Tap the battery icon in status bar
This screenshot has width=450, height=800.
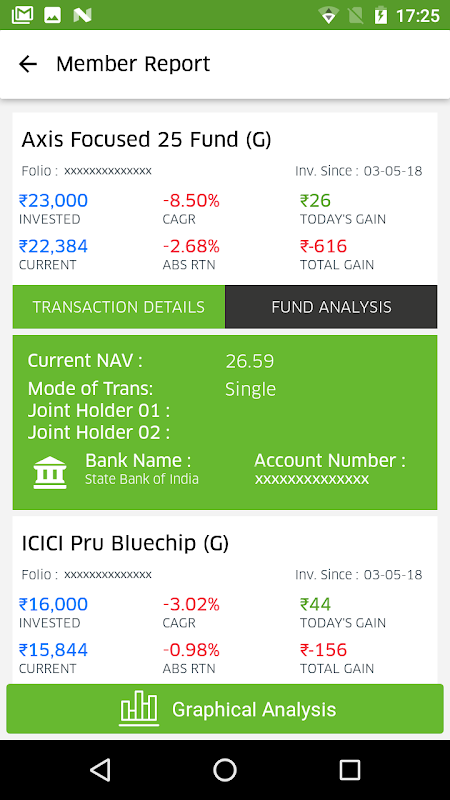coord(381,15)
